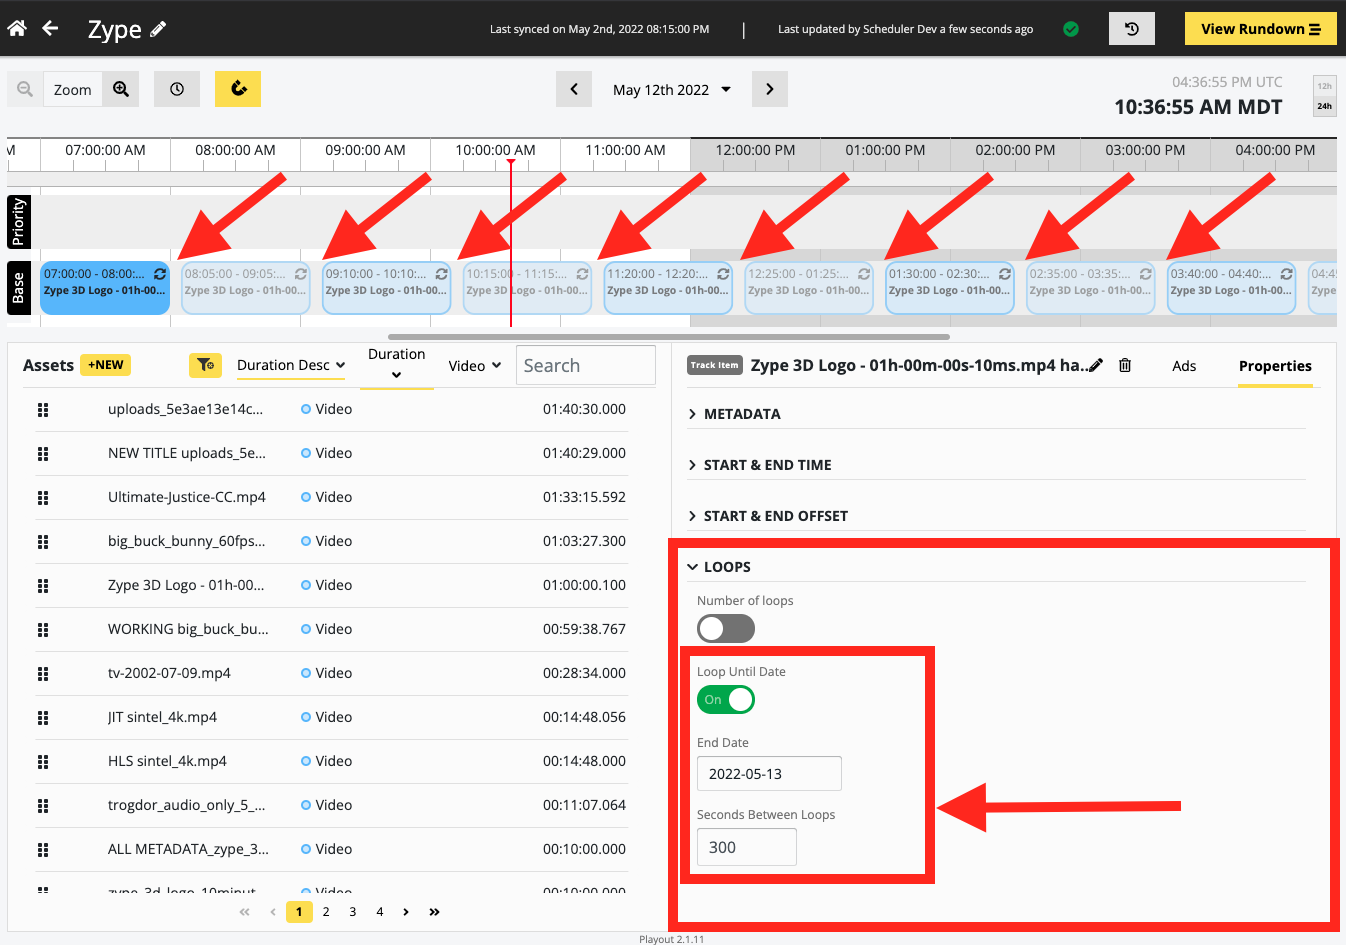1346x945 pixels.
Task: Expand START & END TIME section
Action: click(767, 464)
